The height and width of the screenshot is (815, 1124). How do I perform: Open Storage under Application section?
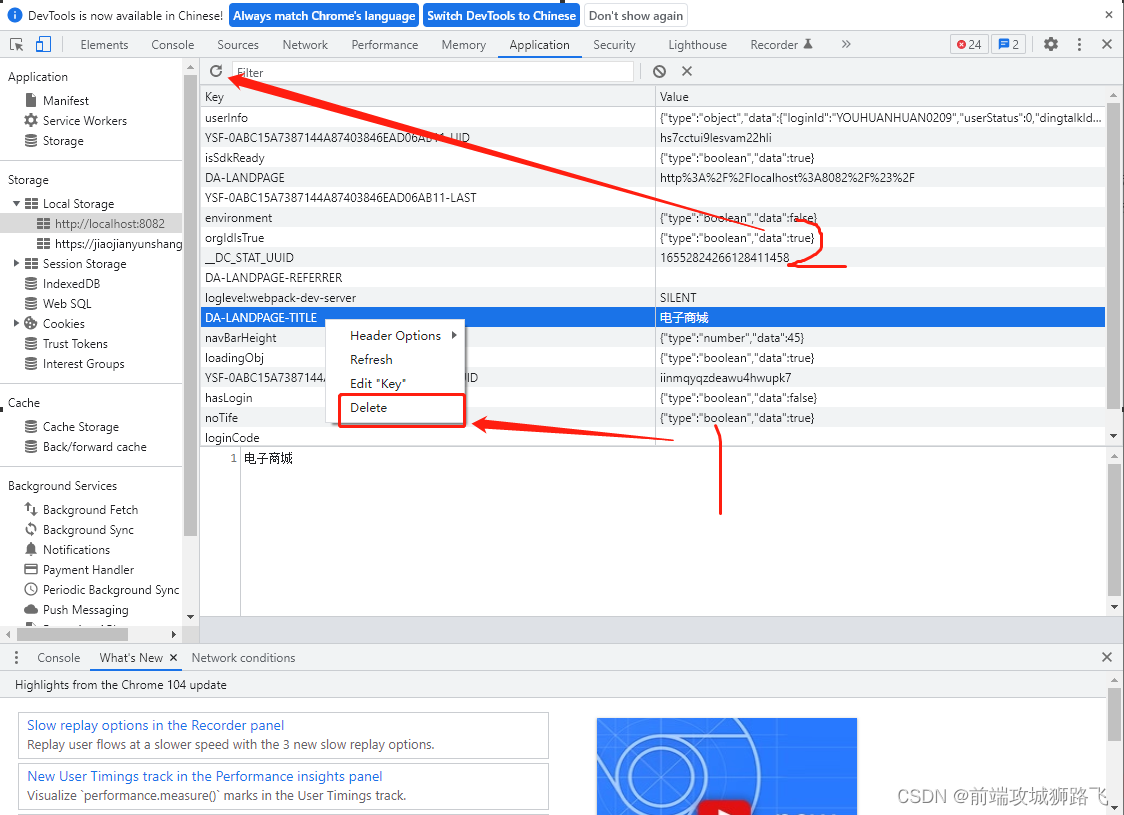click(63, 140)
